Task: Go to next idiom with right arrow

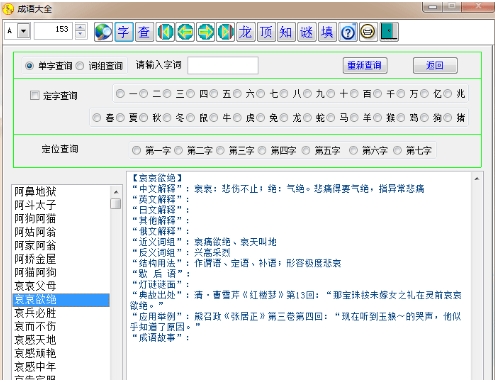Action: click(205, 32)
